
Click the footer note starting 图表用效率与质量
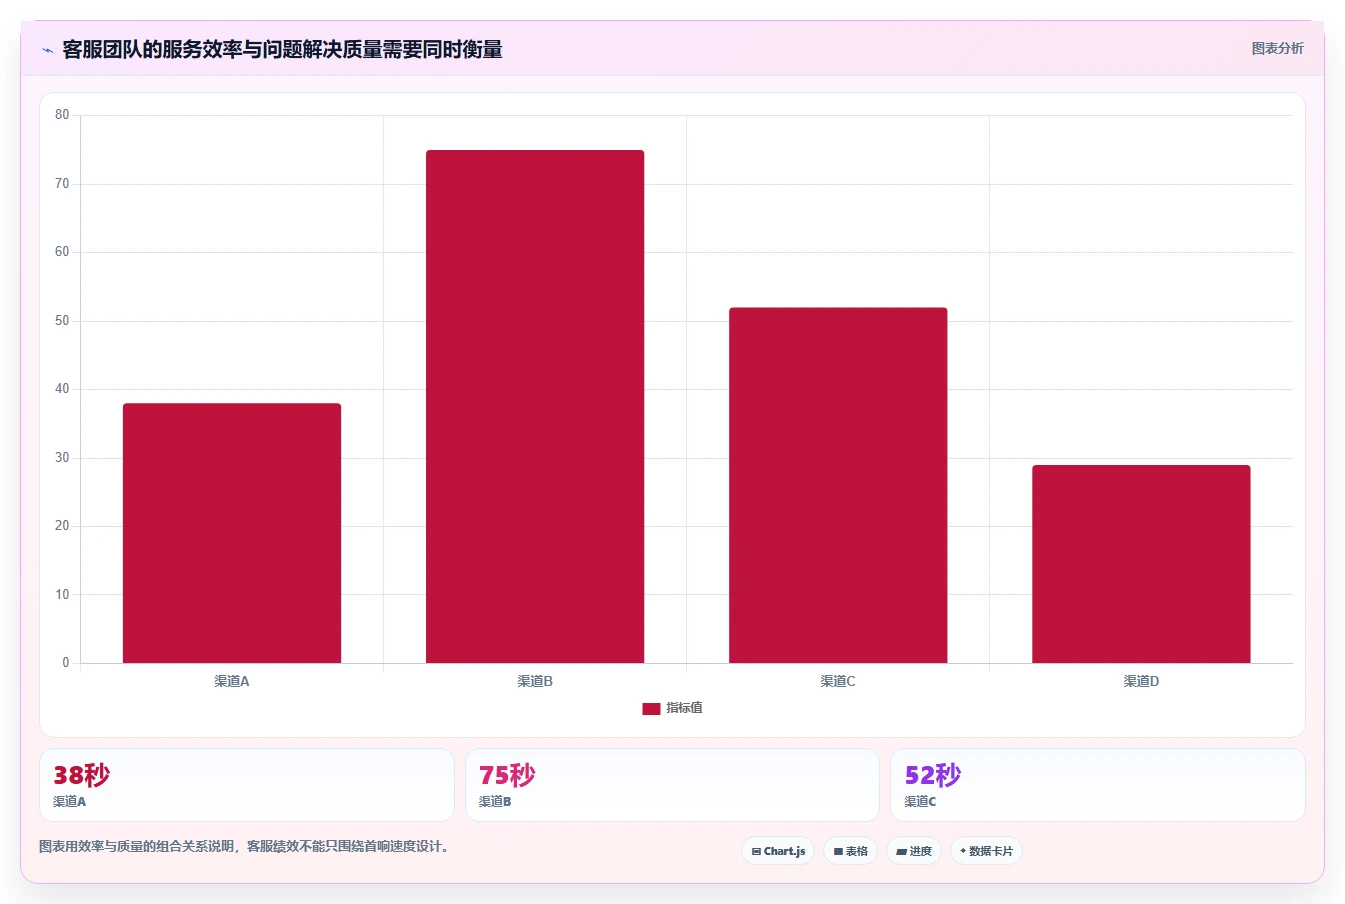coord(246,846)
